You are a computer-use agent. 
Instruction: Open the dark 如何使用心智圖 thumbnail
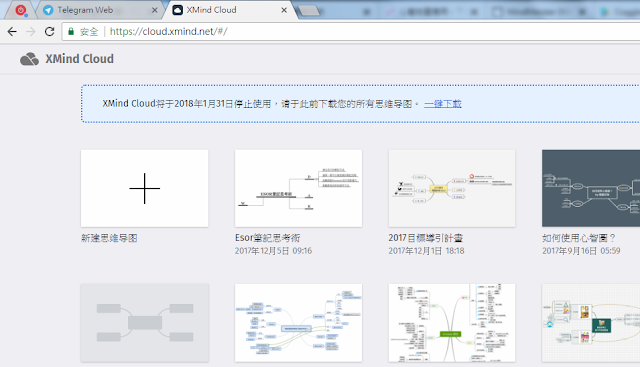click(x=591, y=188)
